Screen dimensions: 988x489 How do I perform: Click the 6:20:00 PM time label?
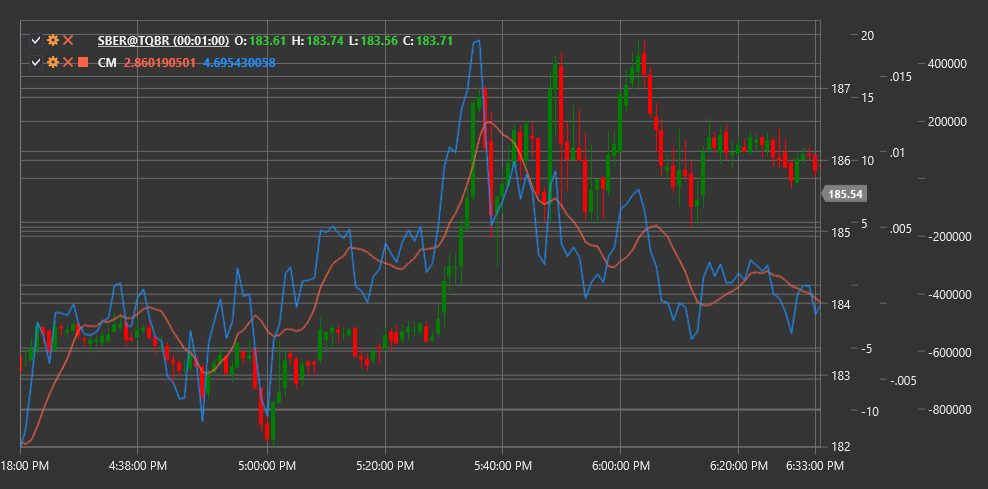coord(738,466)
